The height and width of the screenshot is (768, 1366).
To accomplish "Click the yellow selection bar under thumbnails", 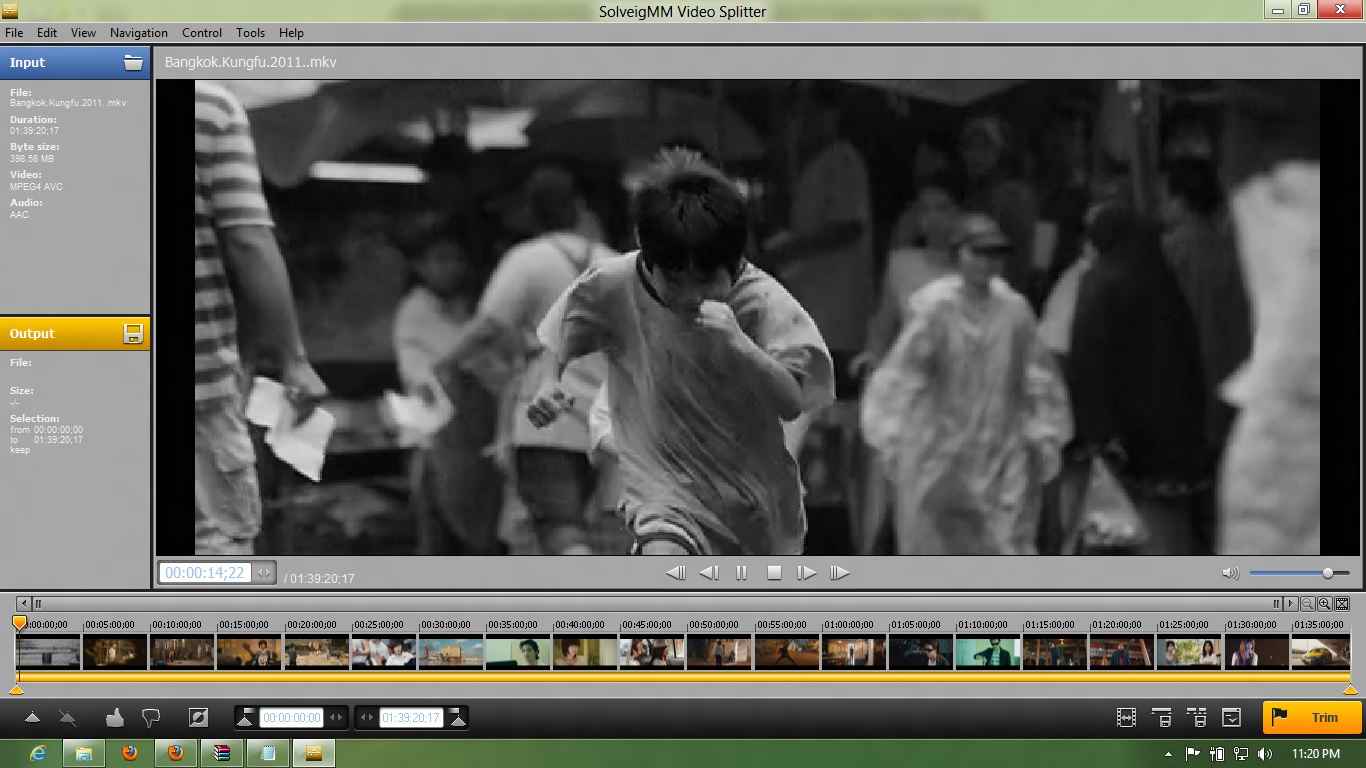I will coord(683,677).
